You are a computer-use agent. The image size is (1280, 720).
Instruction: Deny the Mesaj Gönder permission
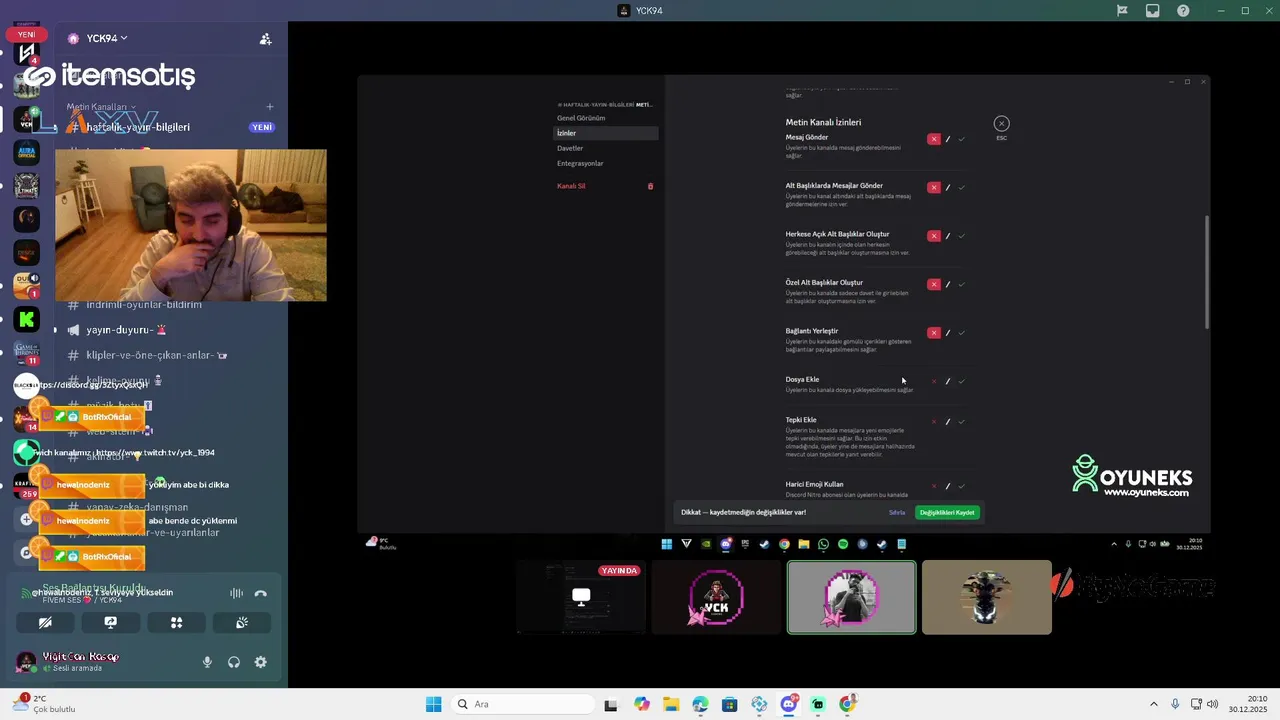(x=934, y=139)
